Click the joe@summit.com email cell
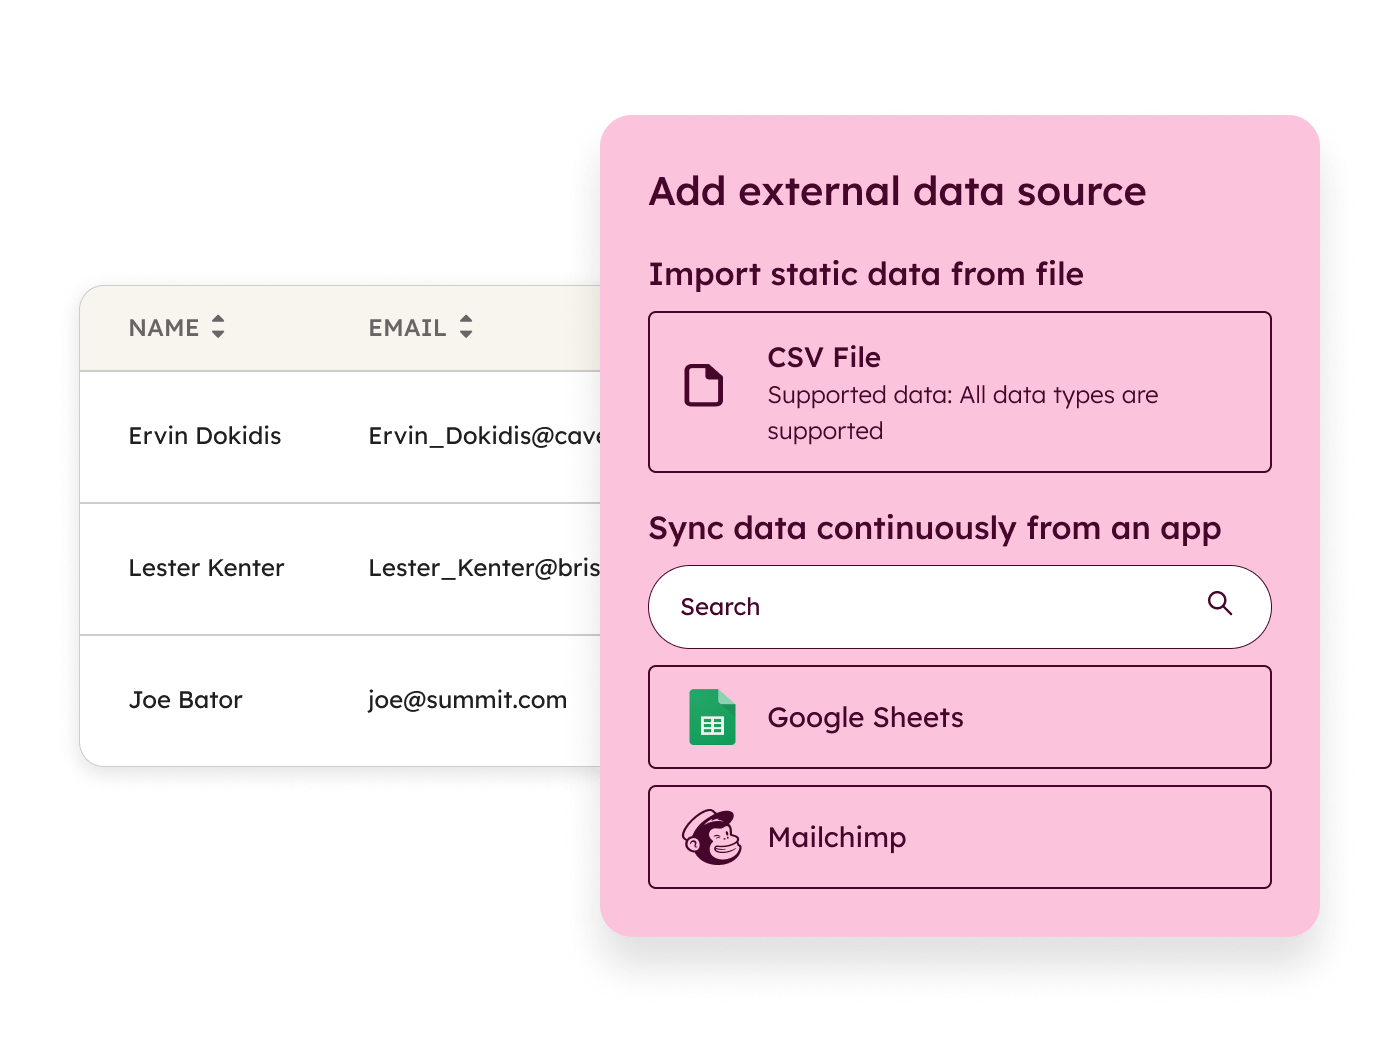Screen dimensions: 1400x1051 pyautogui.click(x=467, y=700)
